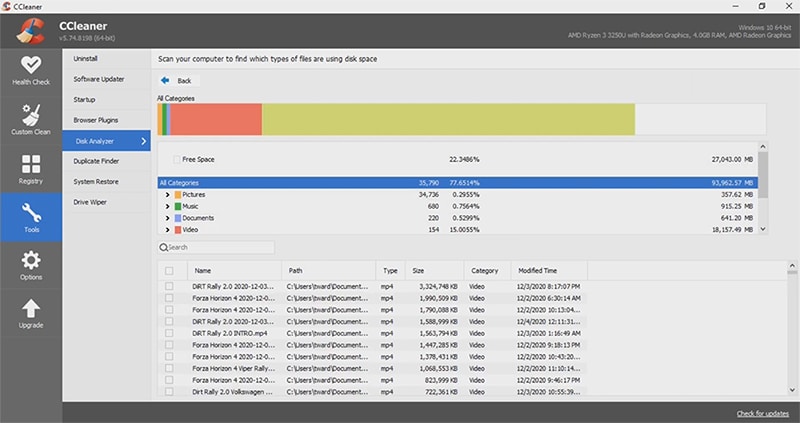Click the category list scroll-down arrow
Image resolution: width=800 pixels, height=423 pixels.
[x=763, y=230]
